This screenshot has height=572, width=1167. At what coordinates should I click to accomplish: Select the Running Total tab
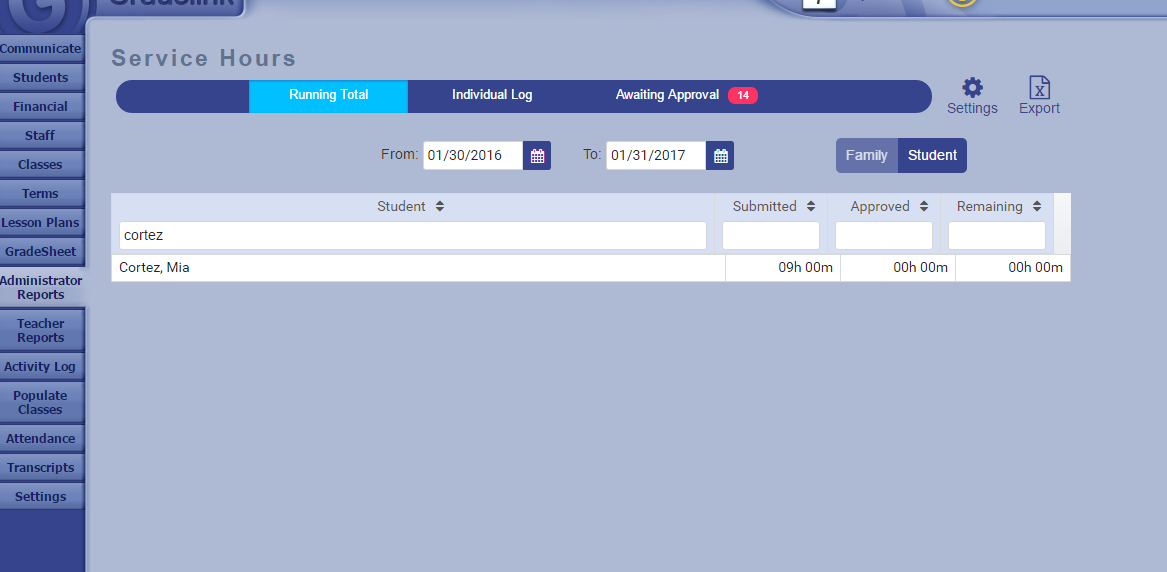point(328,95)
